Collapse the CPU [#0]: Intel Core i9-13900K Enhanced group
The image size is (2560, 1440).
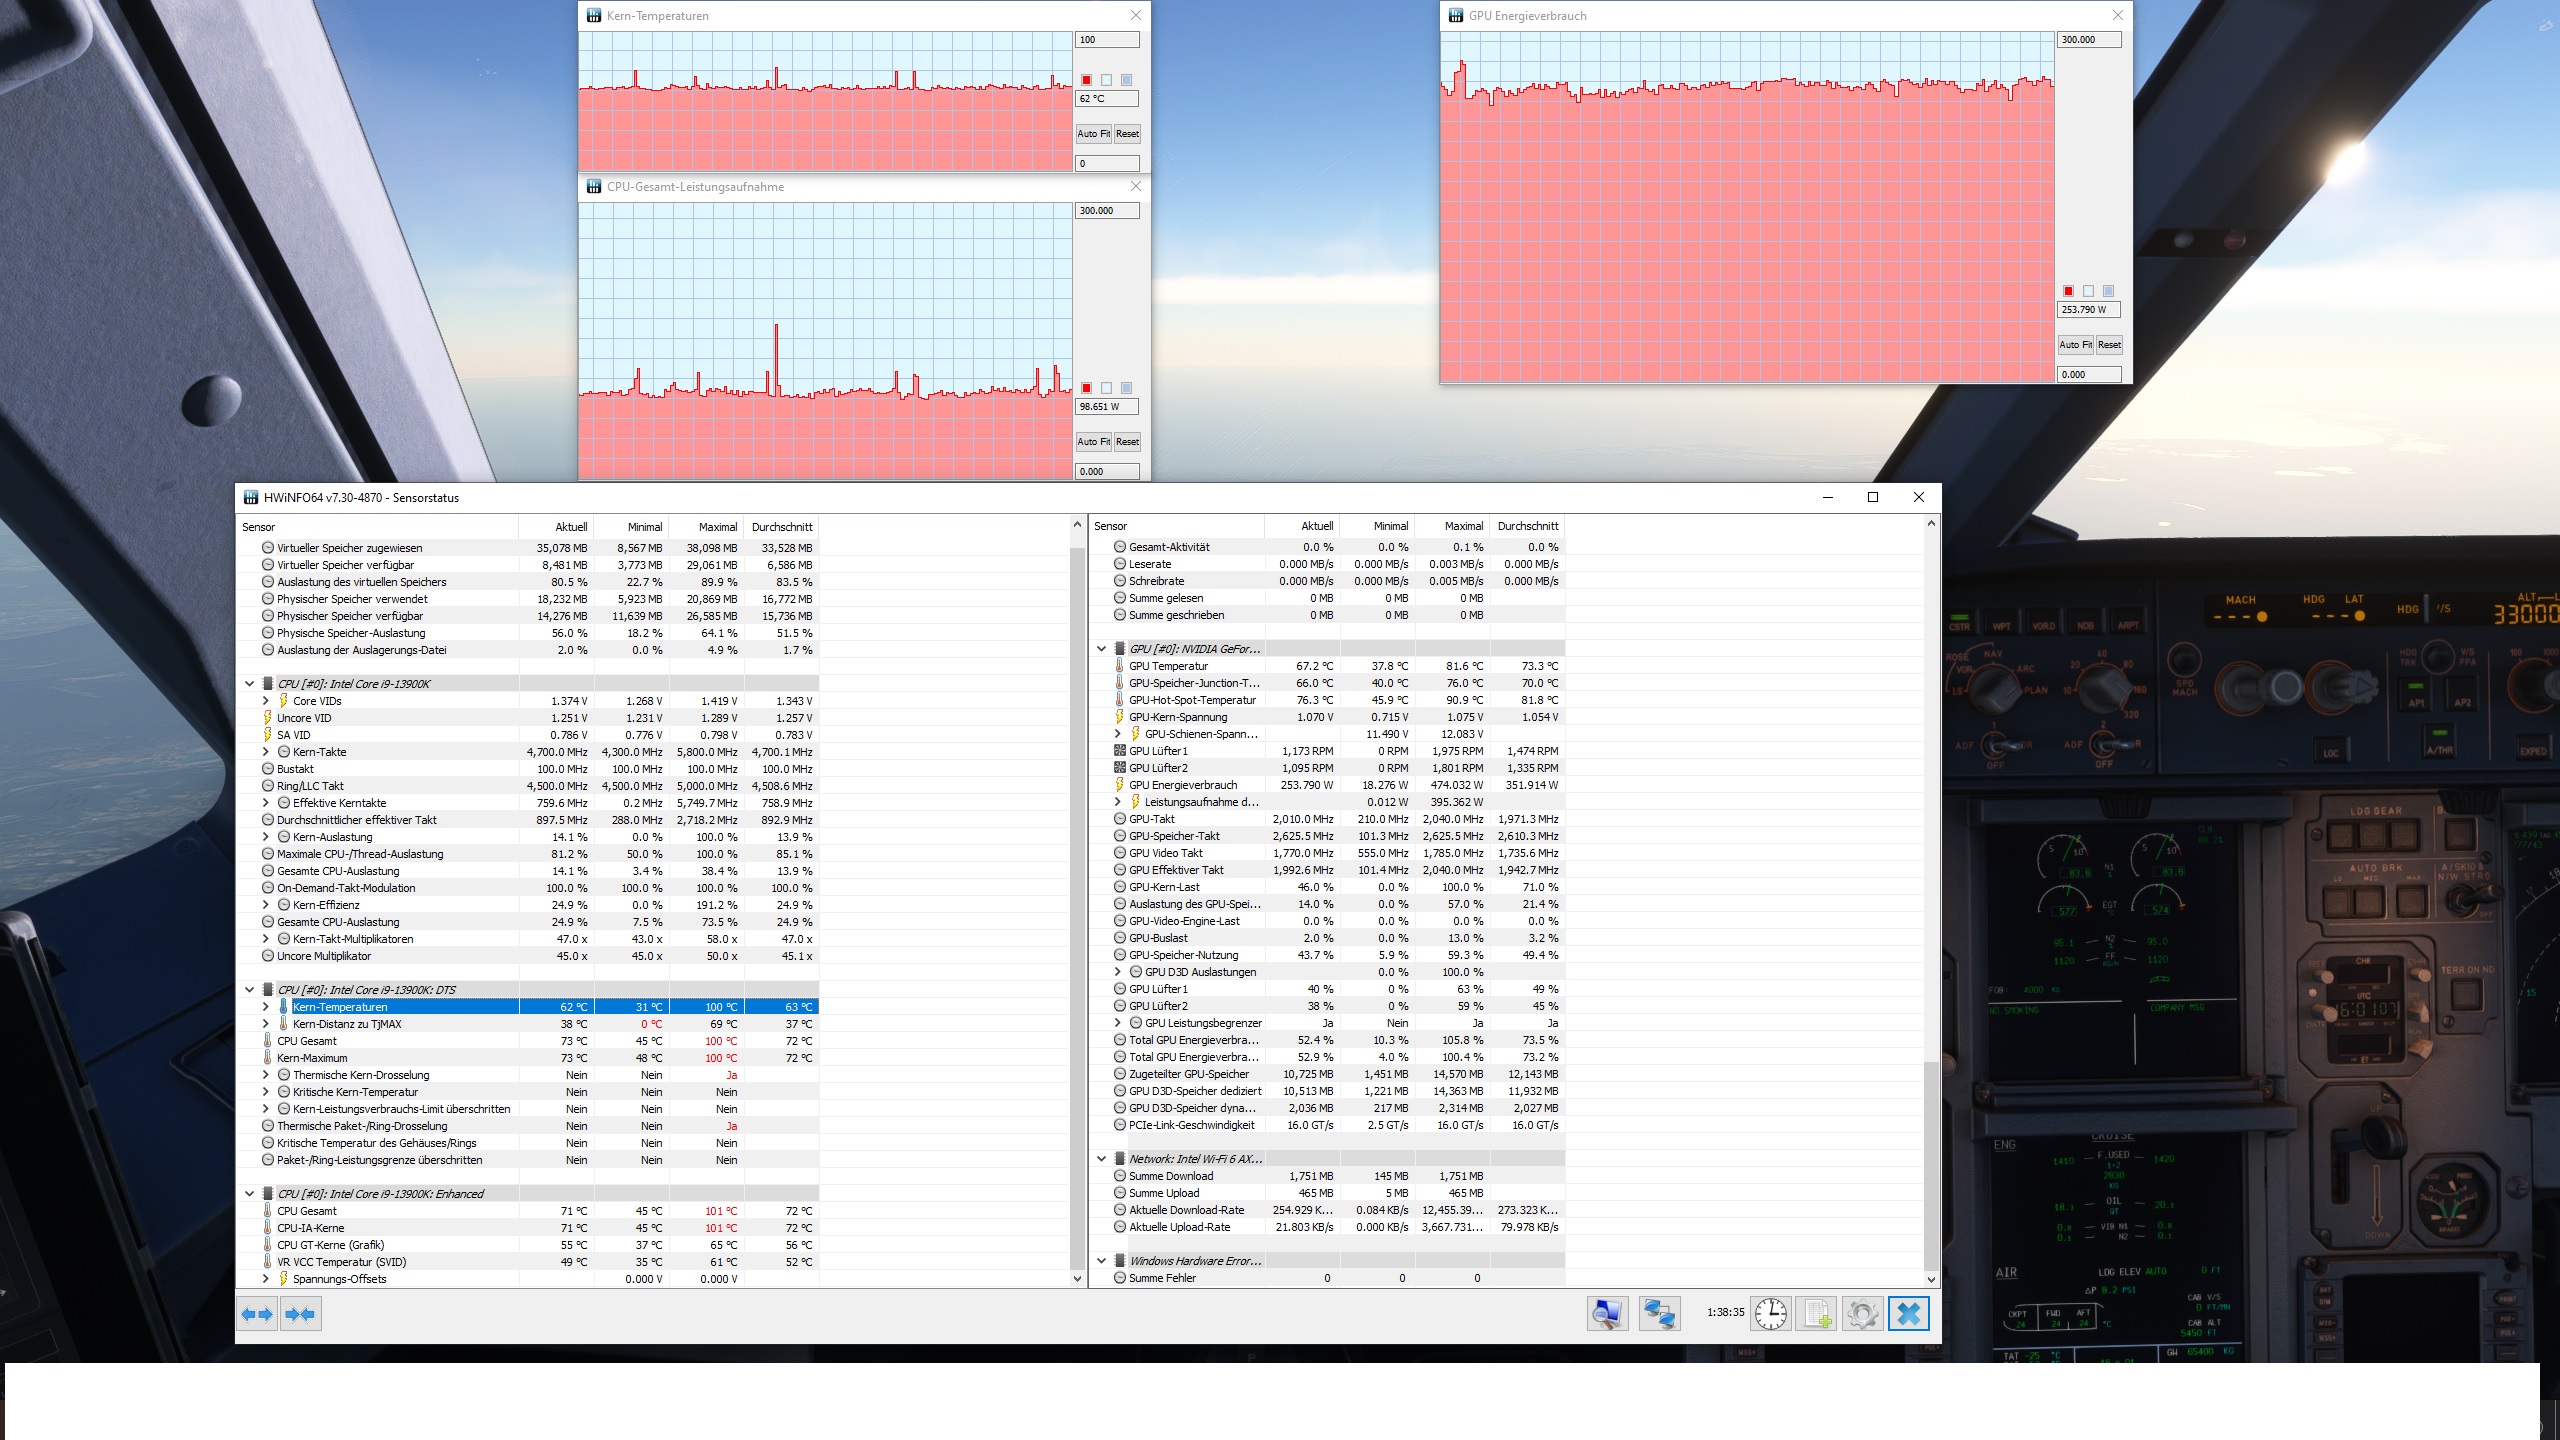(250, 1194)
